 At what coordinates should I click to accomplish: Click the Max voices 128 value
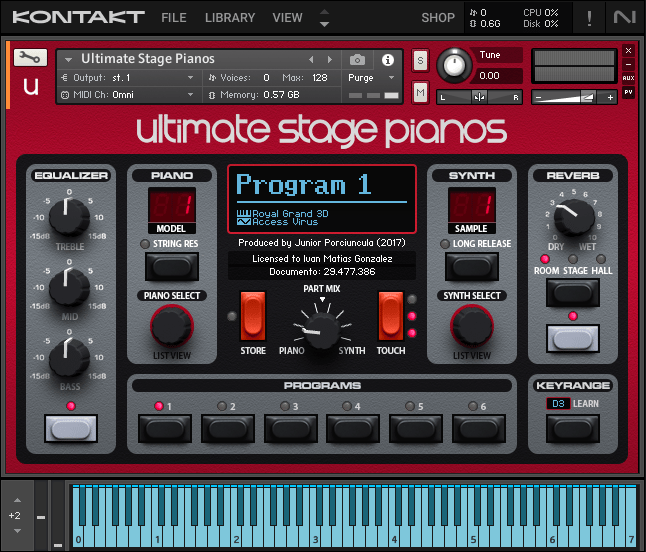click(320, 77)
